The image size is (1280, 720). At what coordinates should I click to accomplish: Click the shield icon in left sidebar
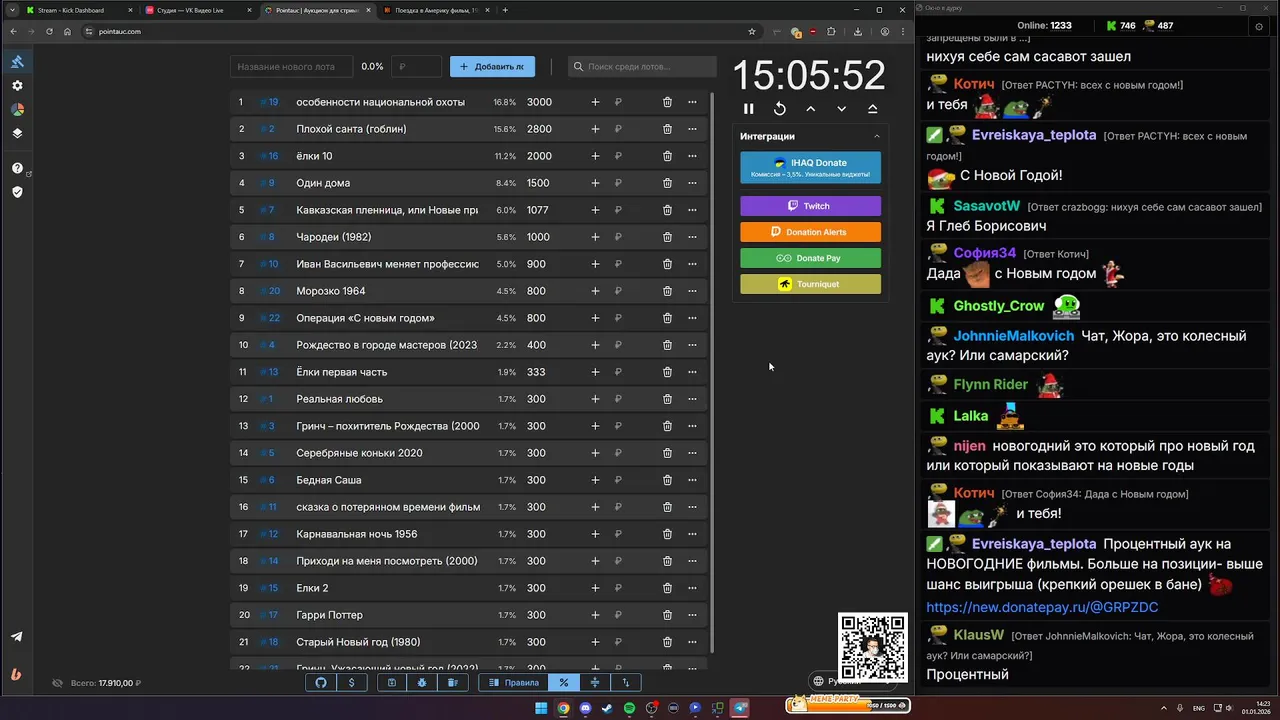point(17,192)
